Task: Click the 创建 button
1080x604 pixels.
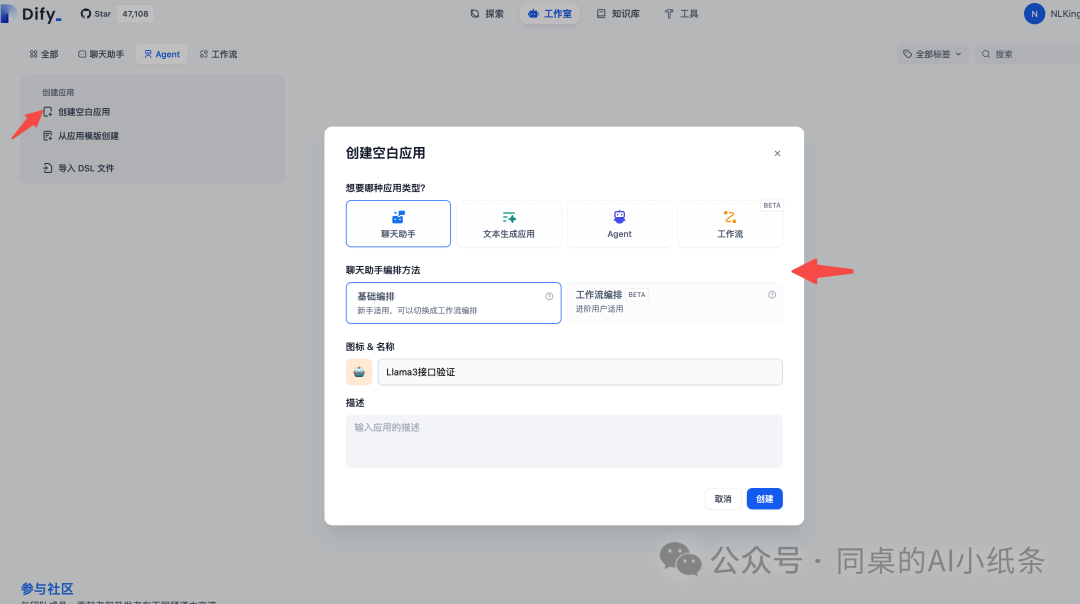Action: click(765, 499)
